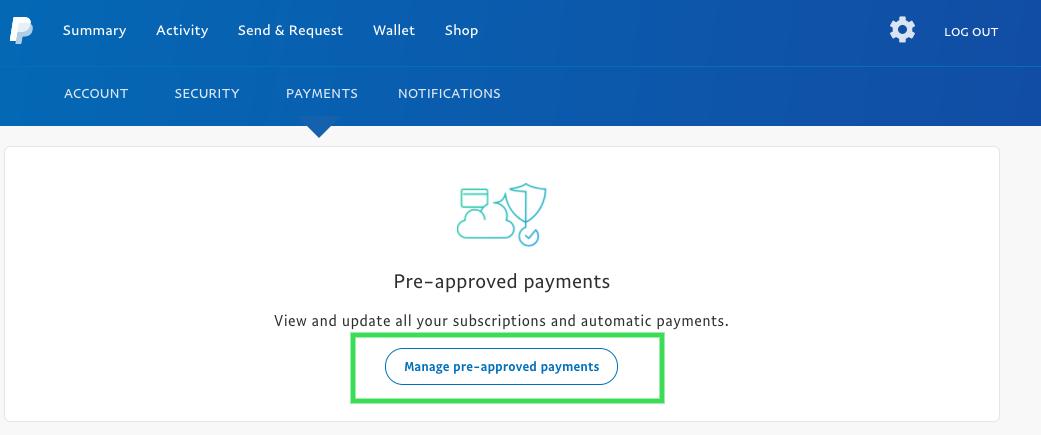Switch to the ACCOUNT tab

tap(96, 94)
